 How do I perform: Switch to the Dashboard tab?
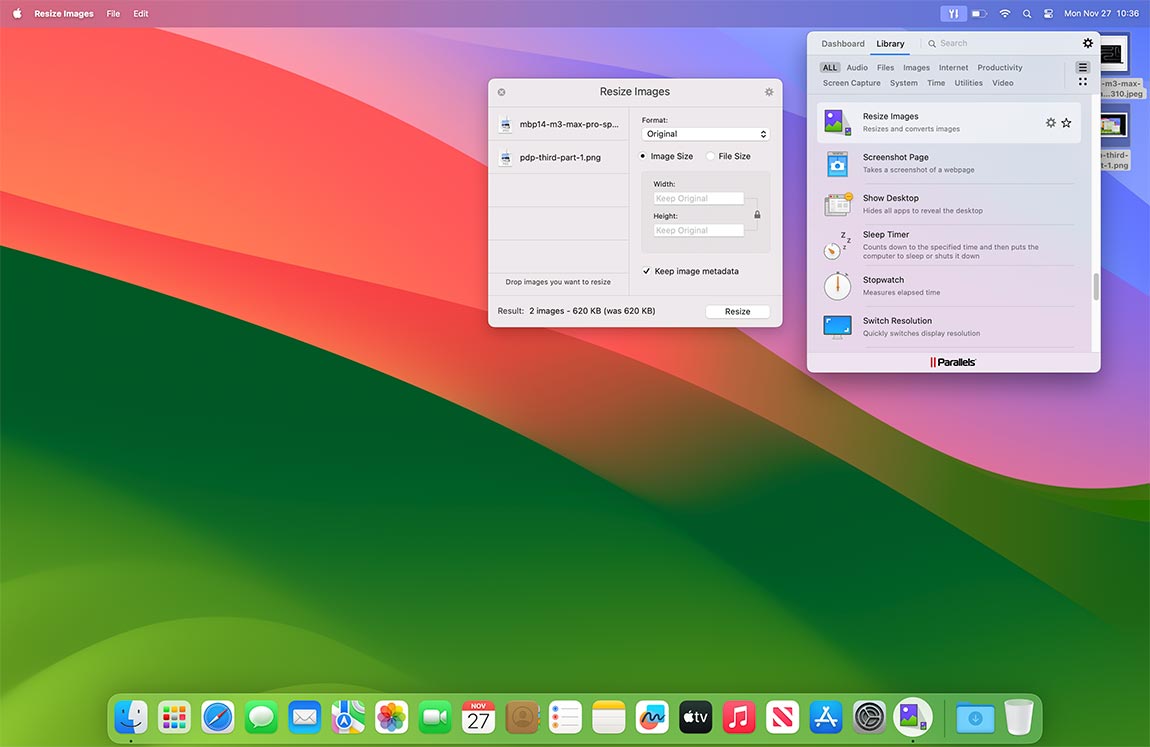[842, 43]
